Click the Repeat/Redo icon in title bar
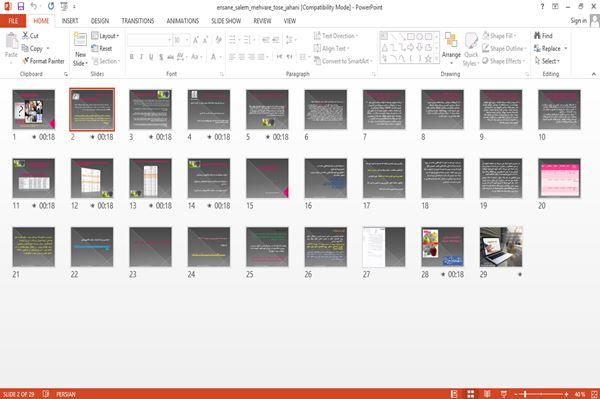The width and height of the screenshot is (600, 399). (51, 7)
